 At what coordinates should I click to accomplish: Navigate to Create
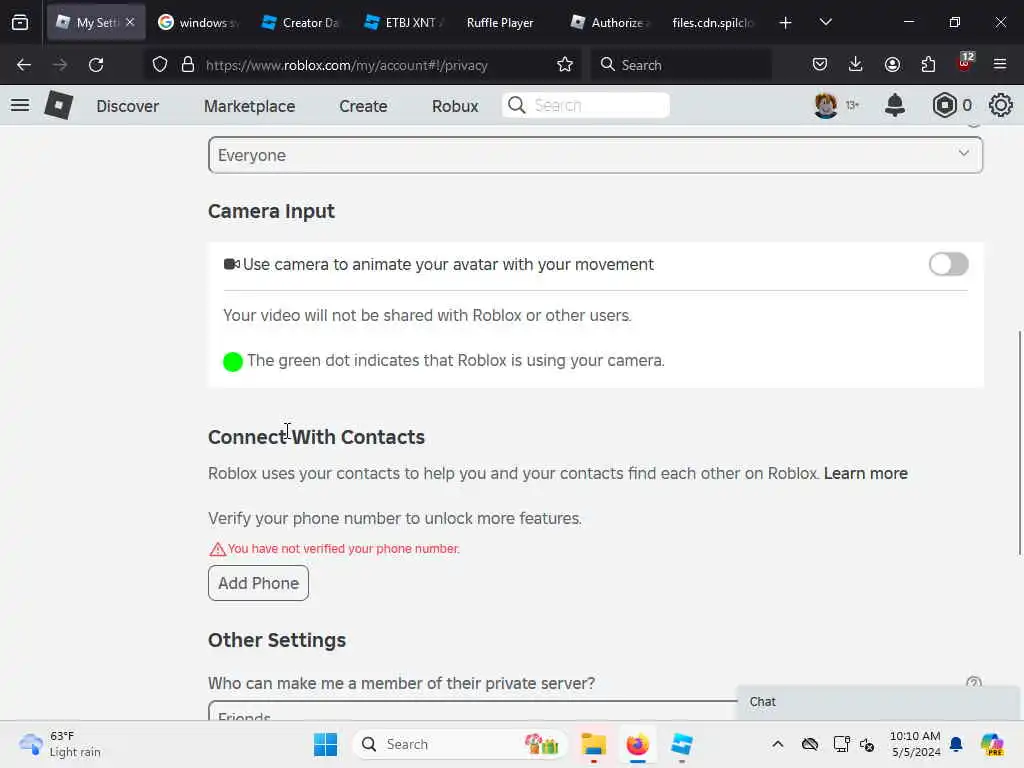tap(363, 106)
